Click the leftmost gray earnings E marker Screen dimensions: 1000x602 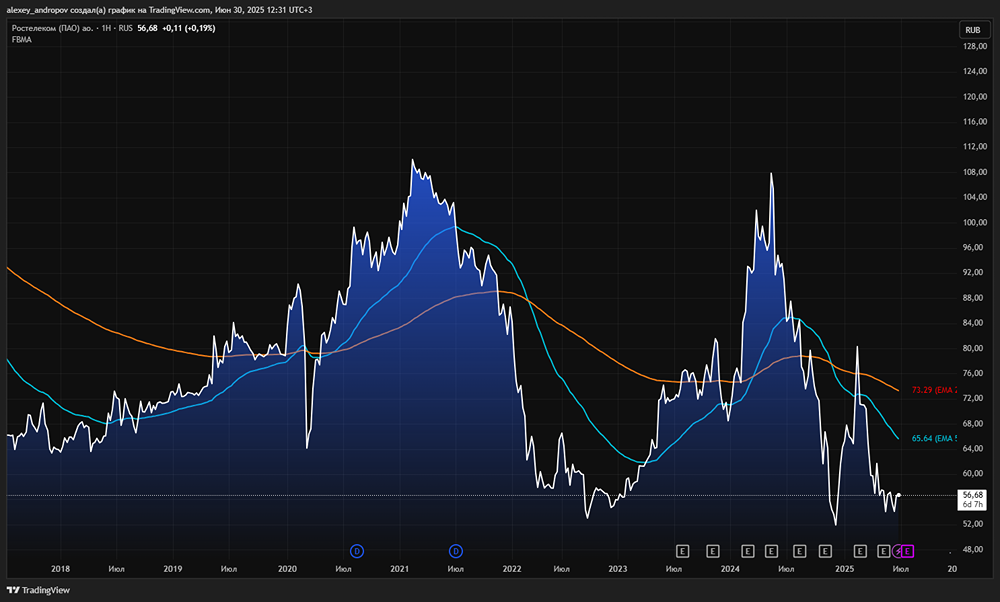click(x=683, y=550)
